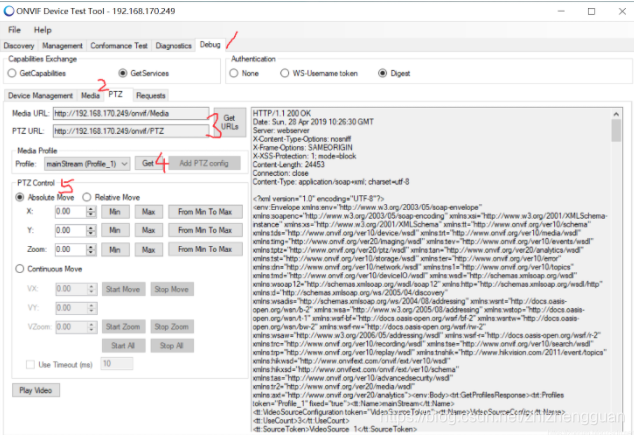Click the Content-Length: 24453 line

pos(288,165)
